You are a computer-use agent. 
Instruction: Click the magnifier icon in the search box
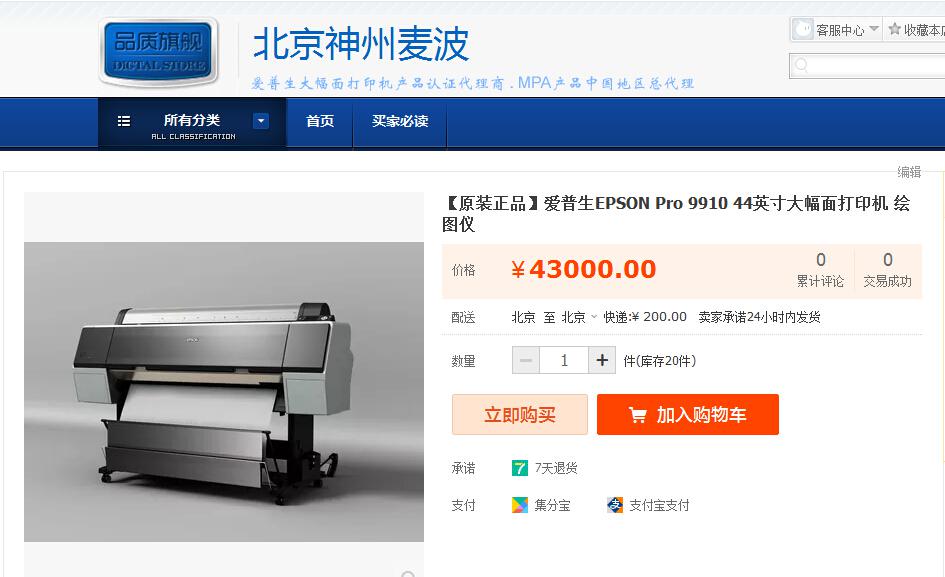[x=802, y=65]
